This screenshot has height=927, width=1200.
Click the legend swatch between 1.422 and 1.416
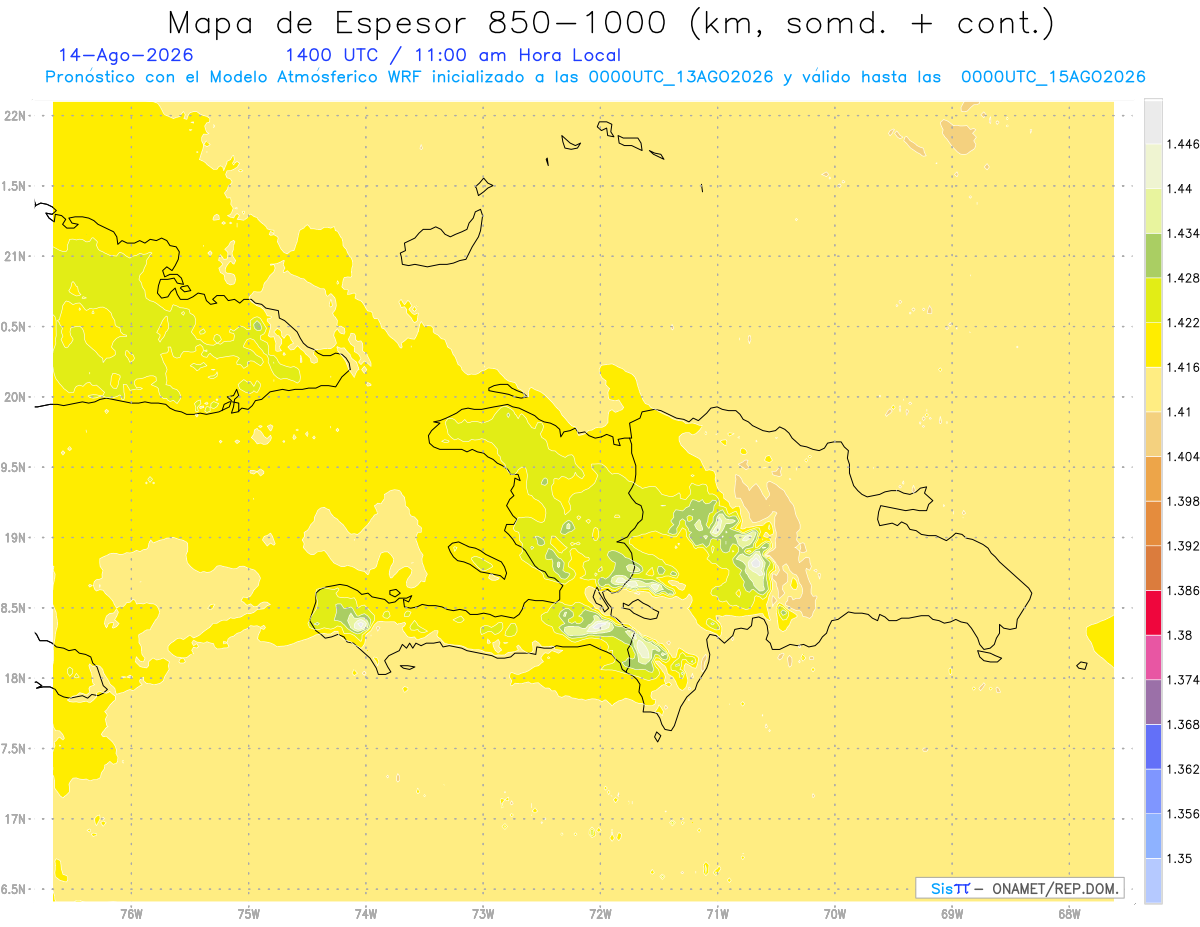point(1153,345)
